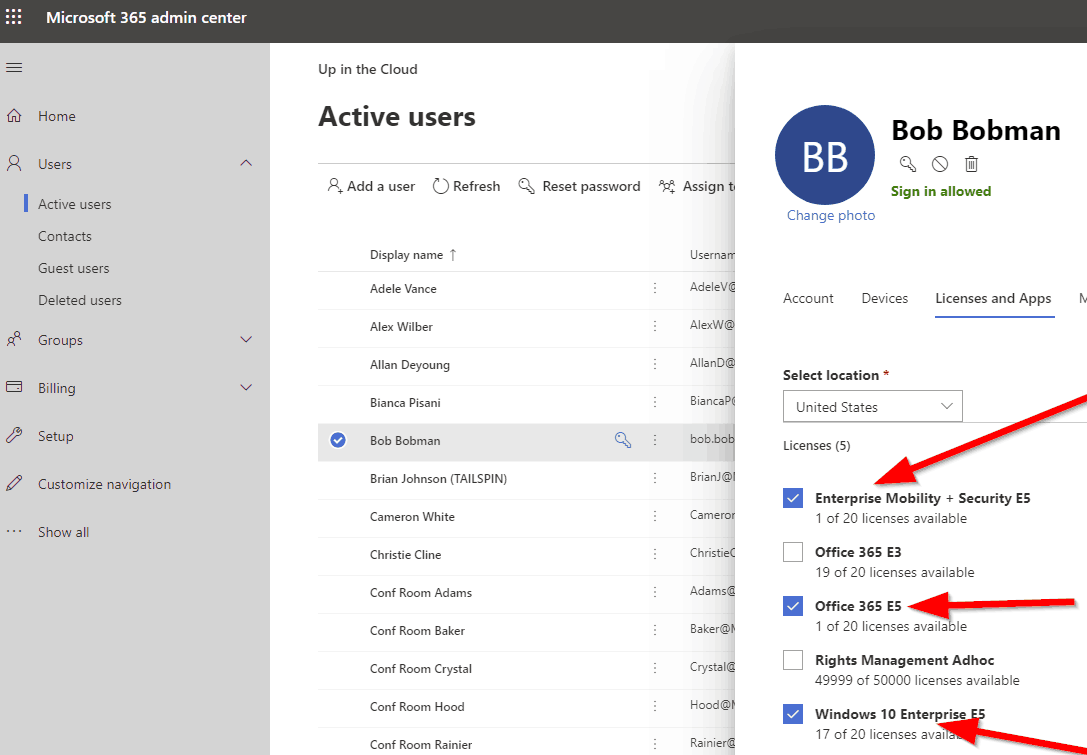
Task: Click the Change photo link
Action: pos(831,216)
